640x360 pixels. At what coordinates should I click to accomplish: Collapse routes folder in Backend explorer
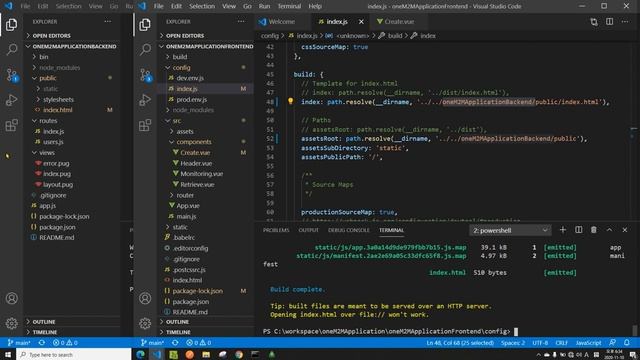coord(48,120)
